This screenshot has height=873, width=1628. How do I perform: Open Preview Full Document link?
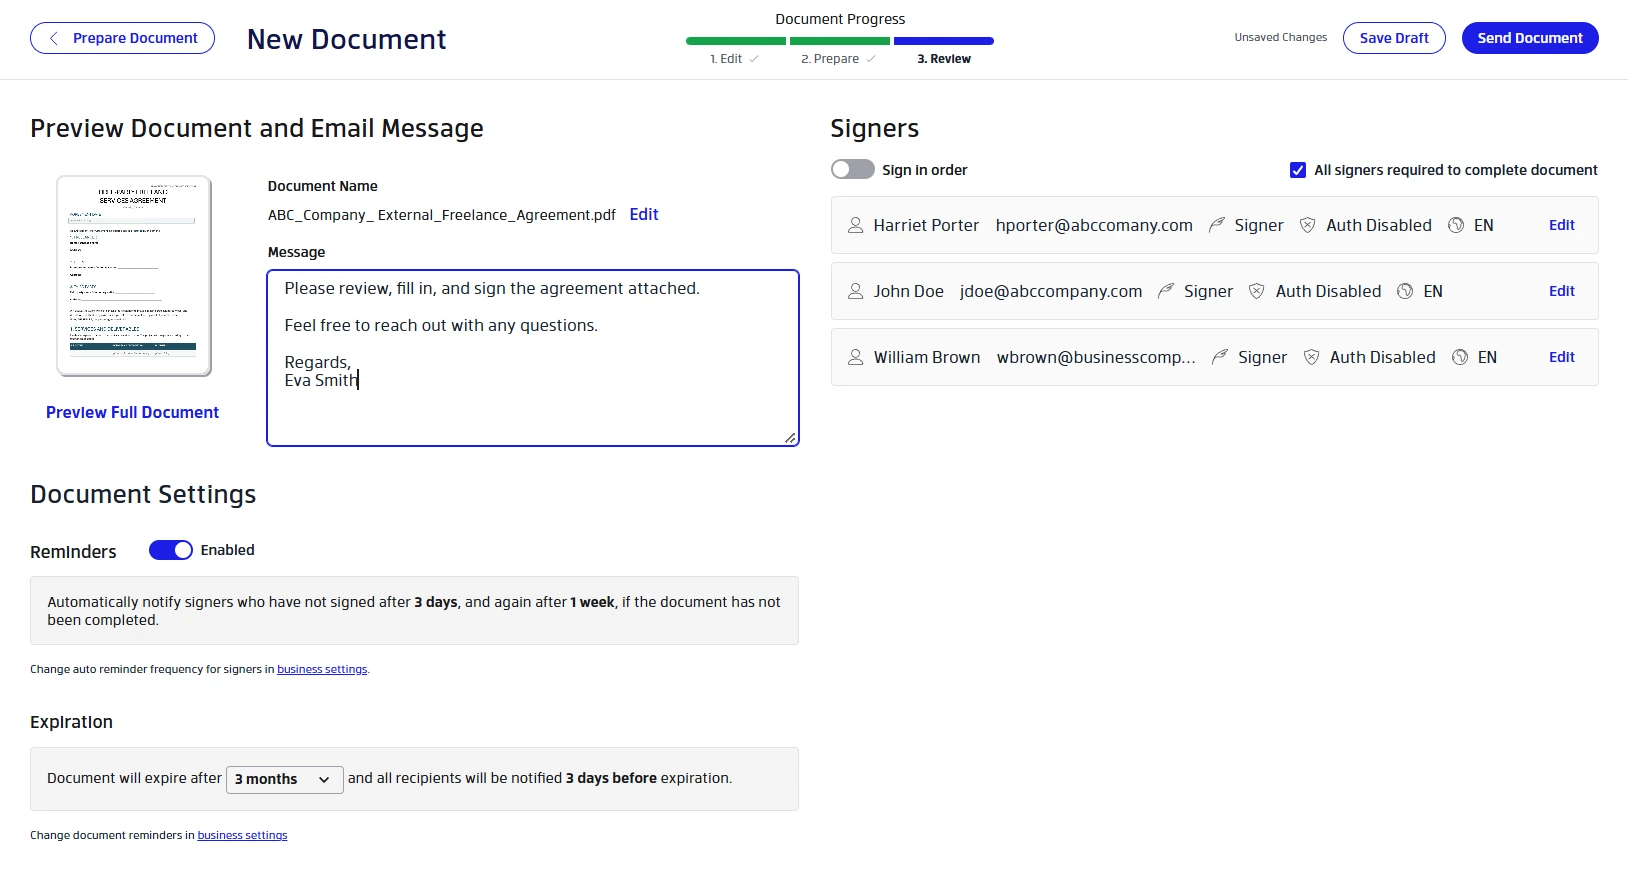pos(132,412)
